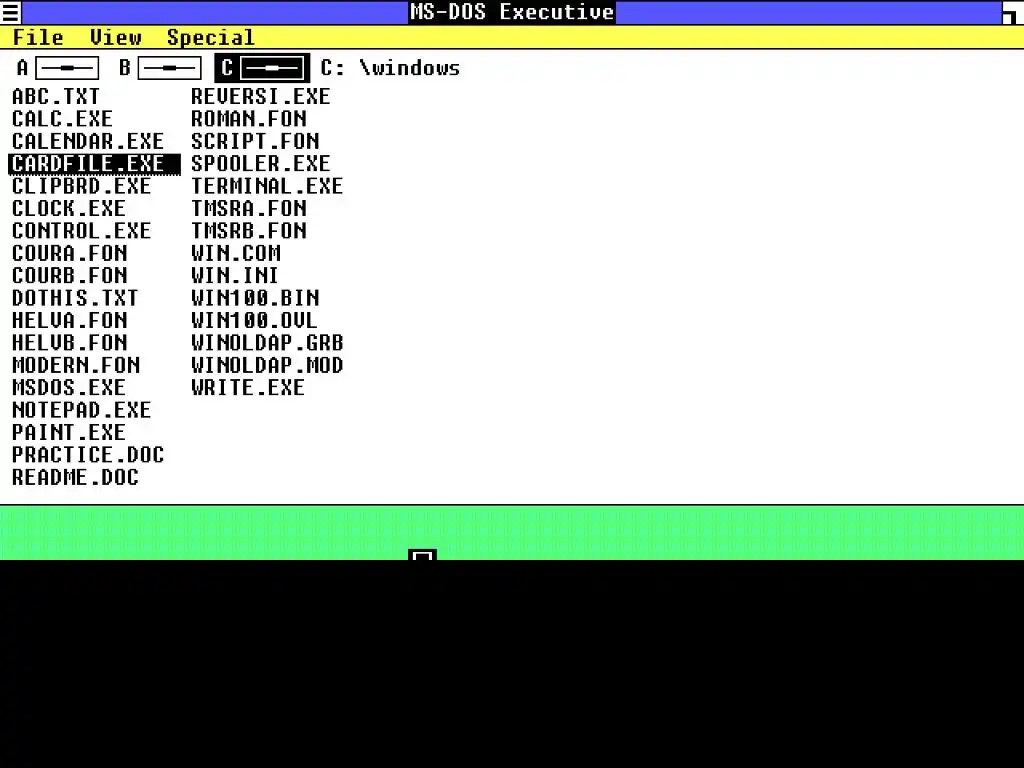1024x768 pixels.
Task: Select REVERSI.EXE file
Action: coord(261,97)
